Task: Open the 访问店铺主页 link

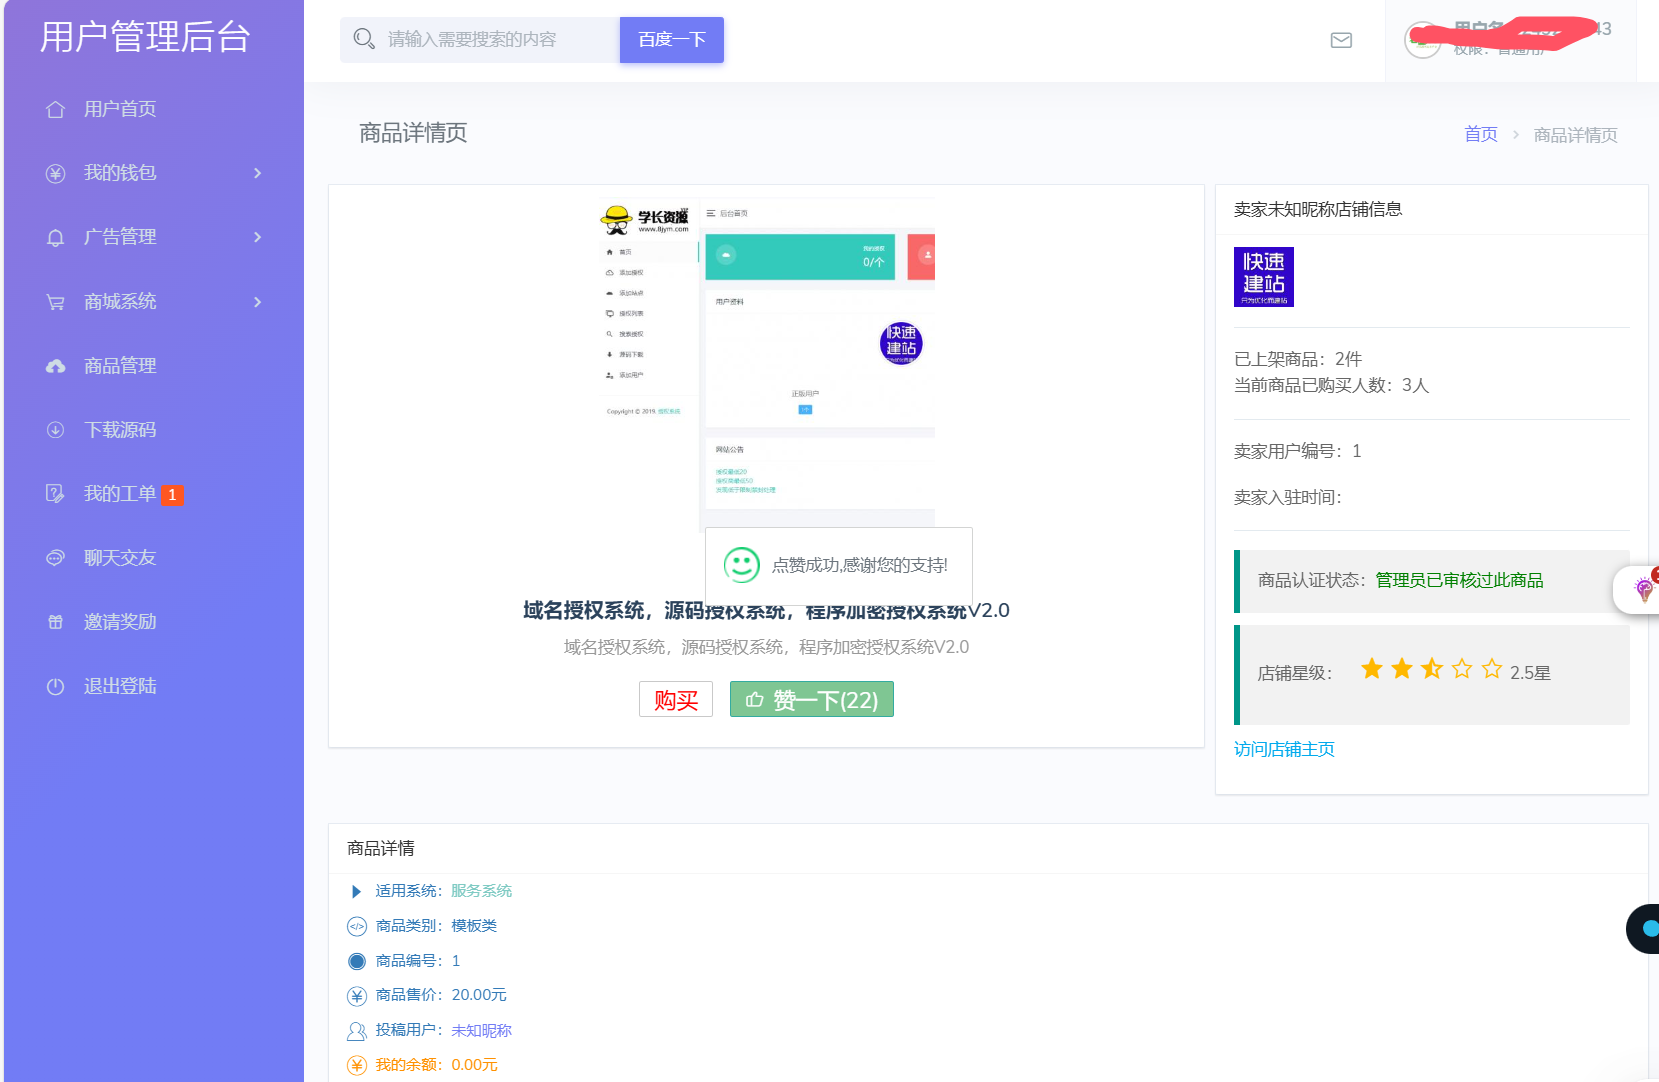Action: point(1284,749)
